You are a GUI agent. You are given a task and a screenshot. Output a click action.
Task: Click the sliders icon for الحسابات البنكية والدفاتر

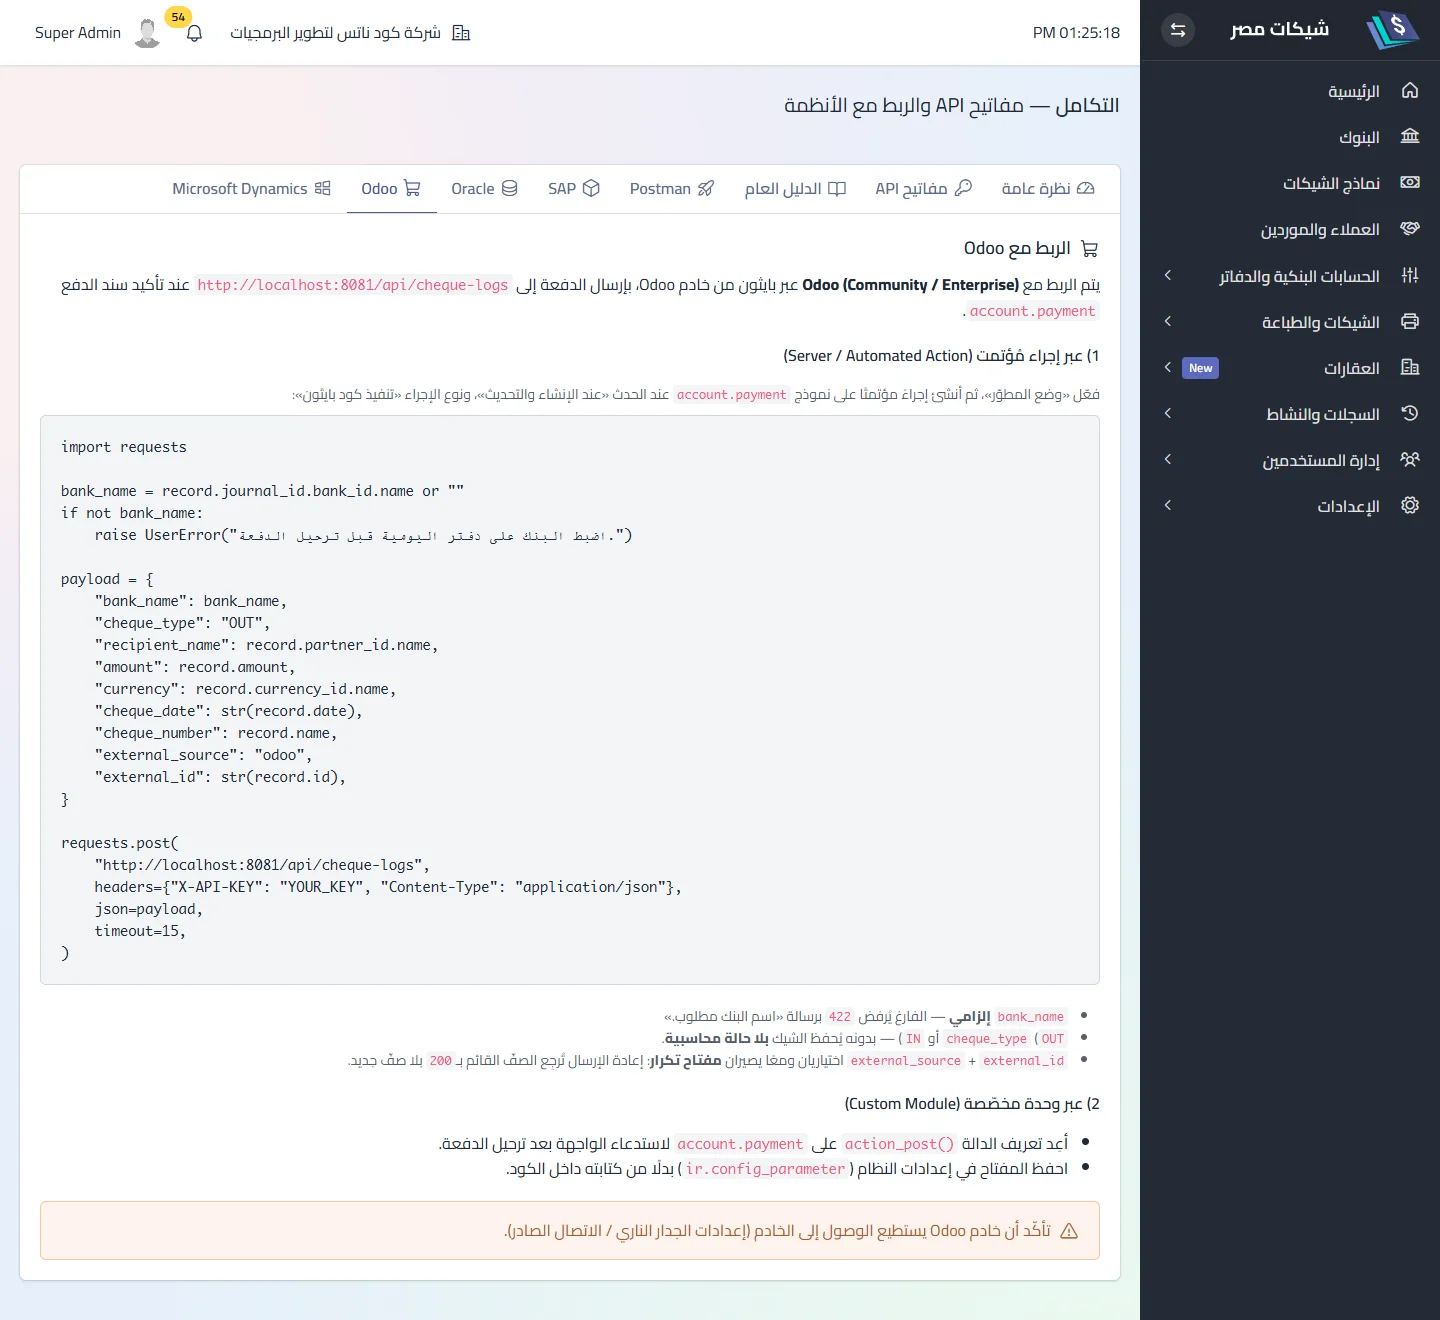tap(1410, 275)
